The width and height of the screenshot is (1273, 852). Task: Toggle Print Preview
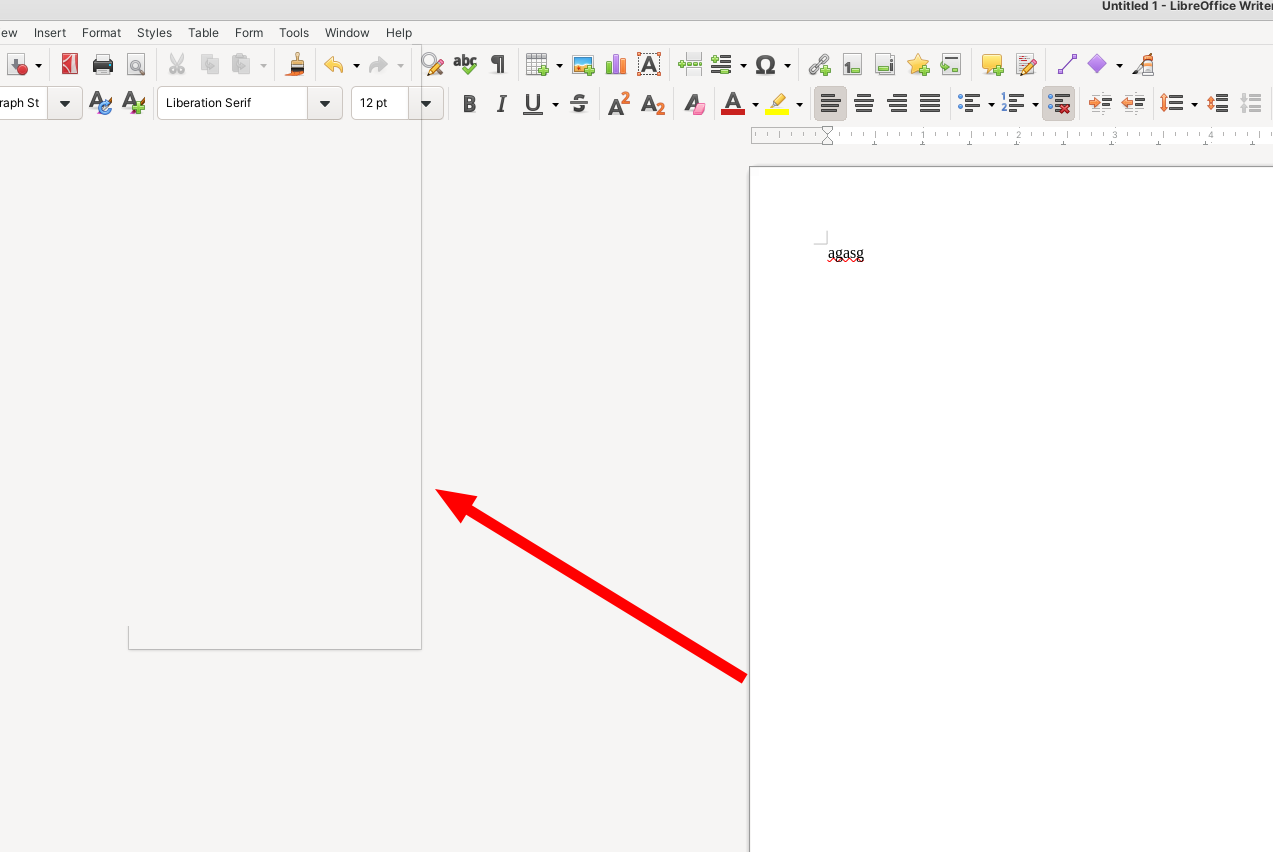pyautogui.click(x=136, y=65)
